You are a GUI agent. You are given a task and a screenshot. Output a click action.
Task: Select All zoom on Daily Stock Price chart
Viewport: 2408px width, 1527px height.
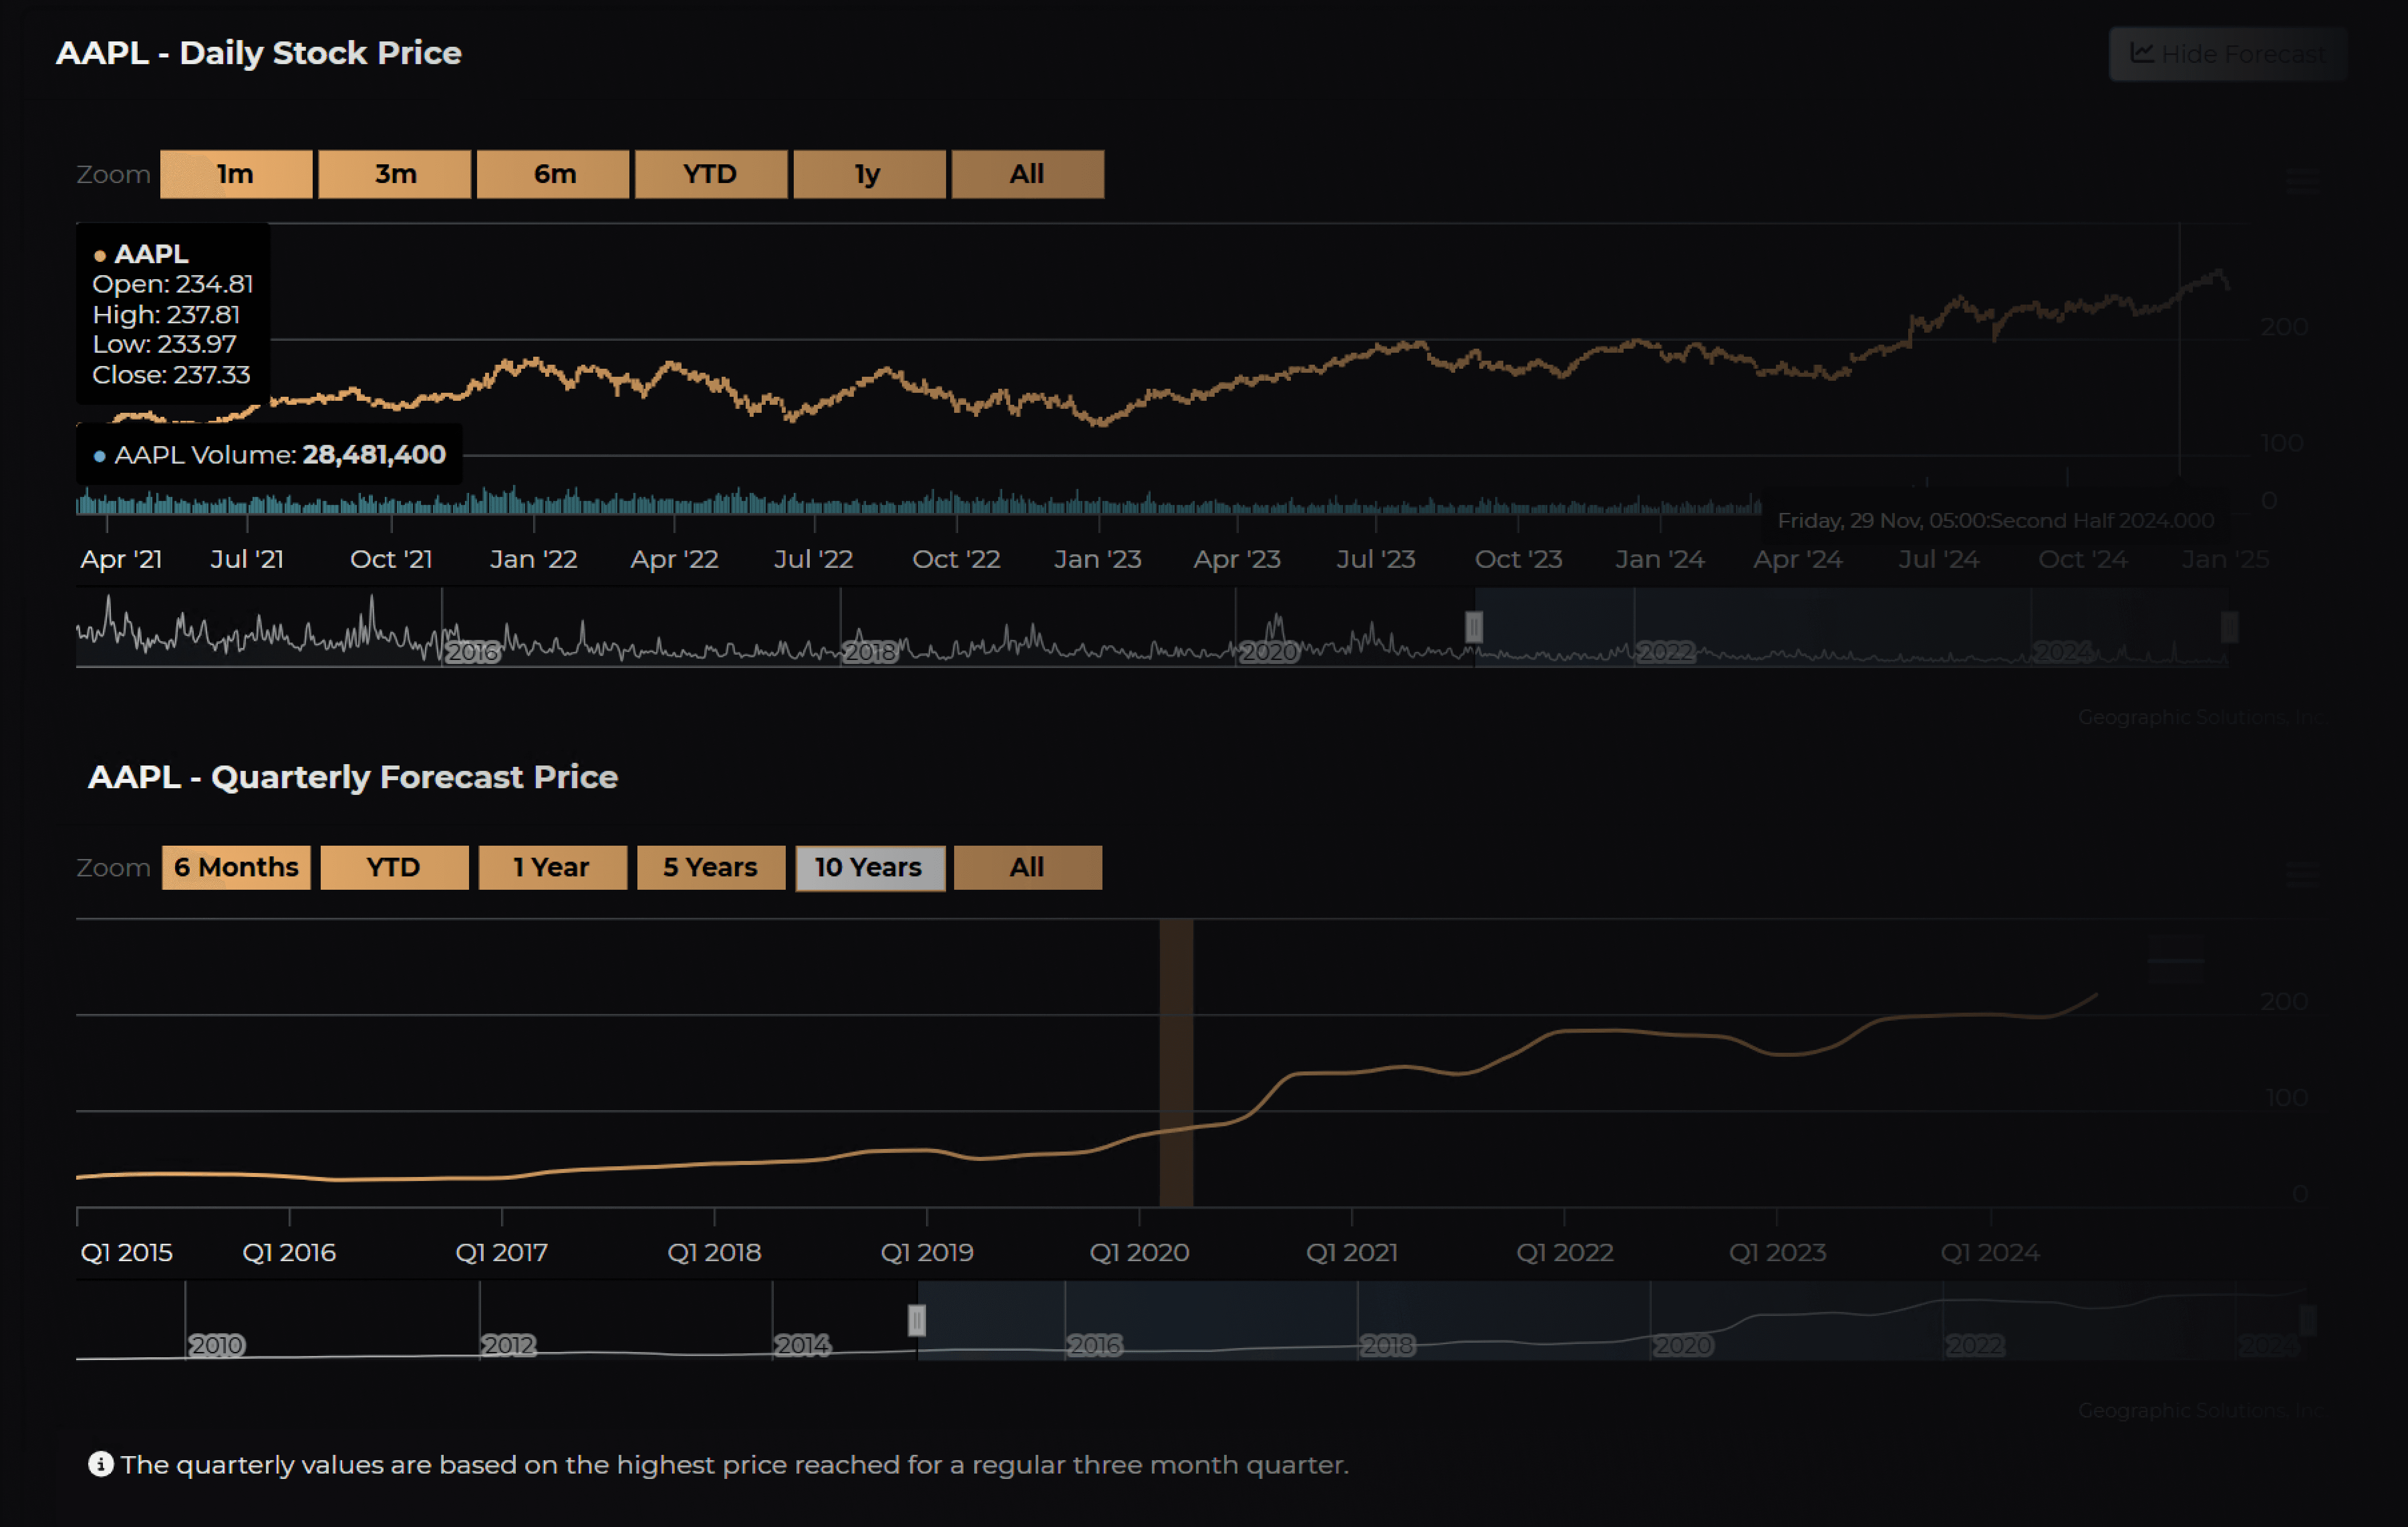click(1028, 174)
